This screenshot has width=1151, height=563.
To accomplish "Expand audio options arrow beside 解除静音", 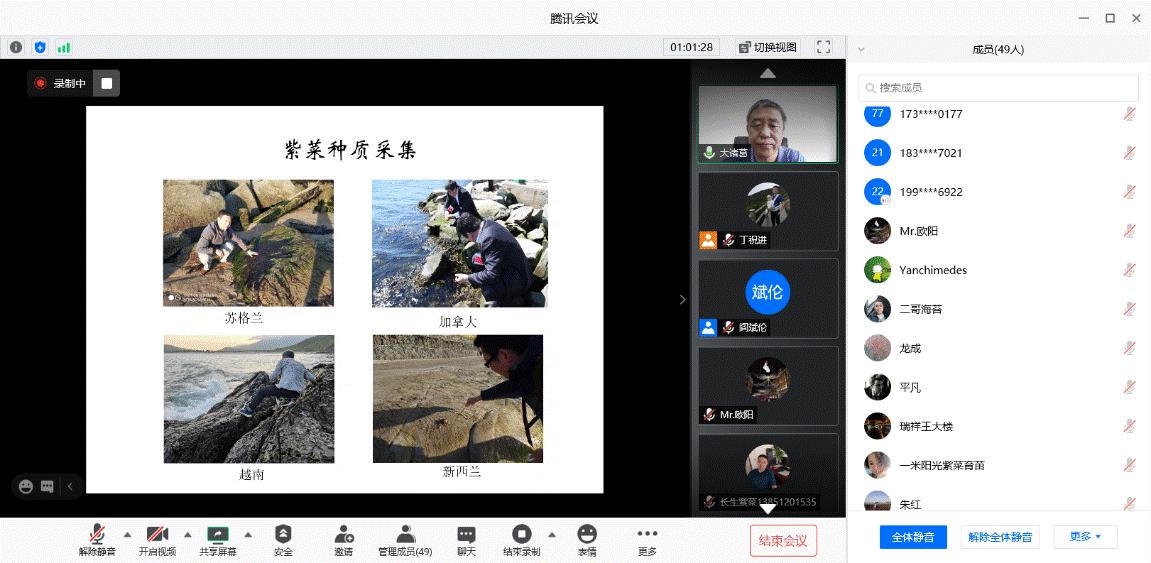I will click(x=127, y=534).
